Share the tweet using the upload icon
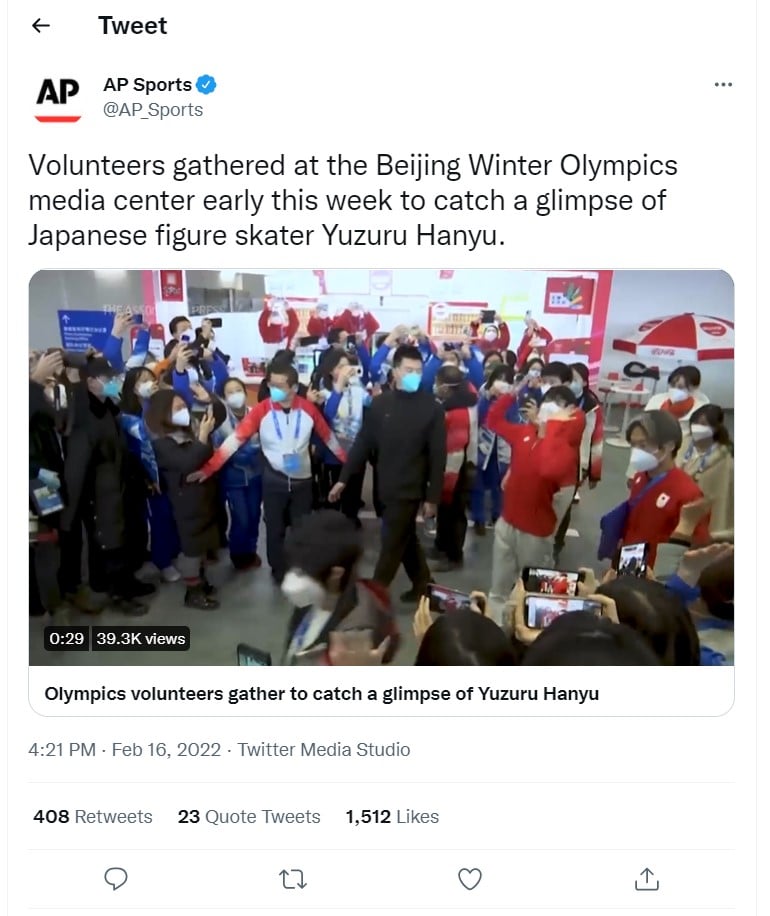 tap(647, 879)
